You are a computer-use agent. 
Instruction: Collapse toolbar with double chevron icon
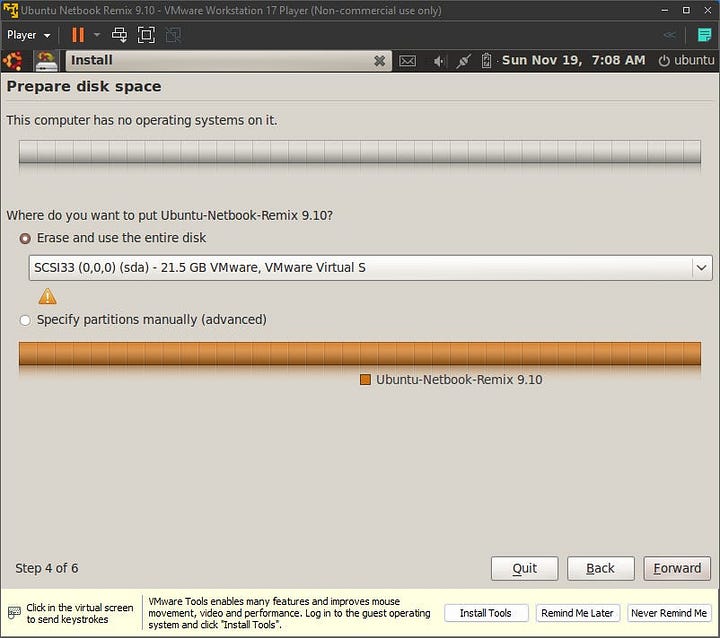(669, 35)
